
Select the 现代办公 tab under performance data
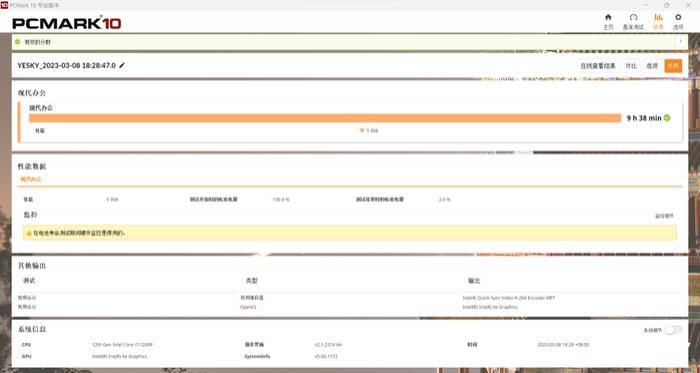coord(31,179)
